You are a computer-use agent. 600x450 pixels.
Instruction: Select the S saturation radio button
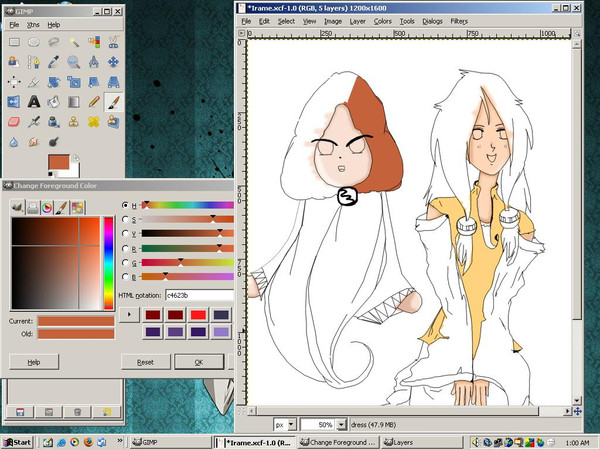pos(125,219)
